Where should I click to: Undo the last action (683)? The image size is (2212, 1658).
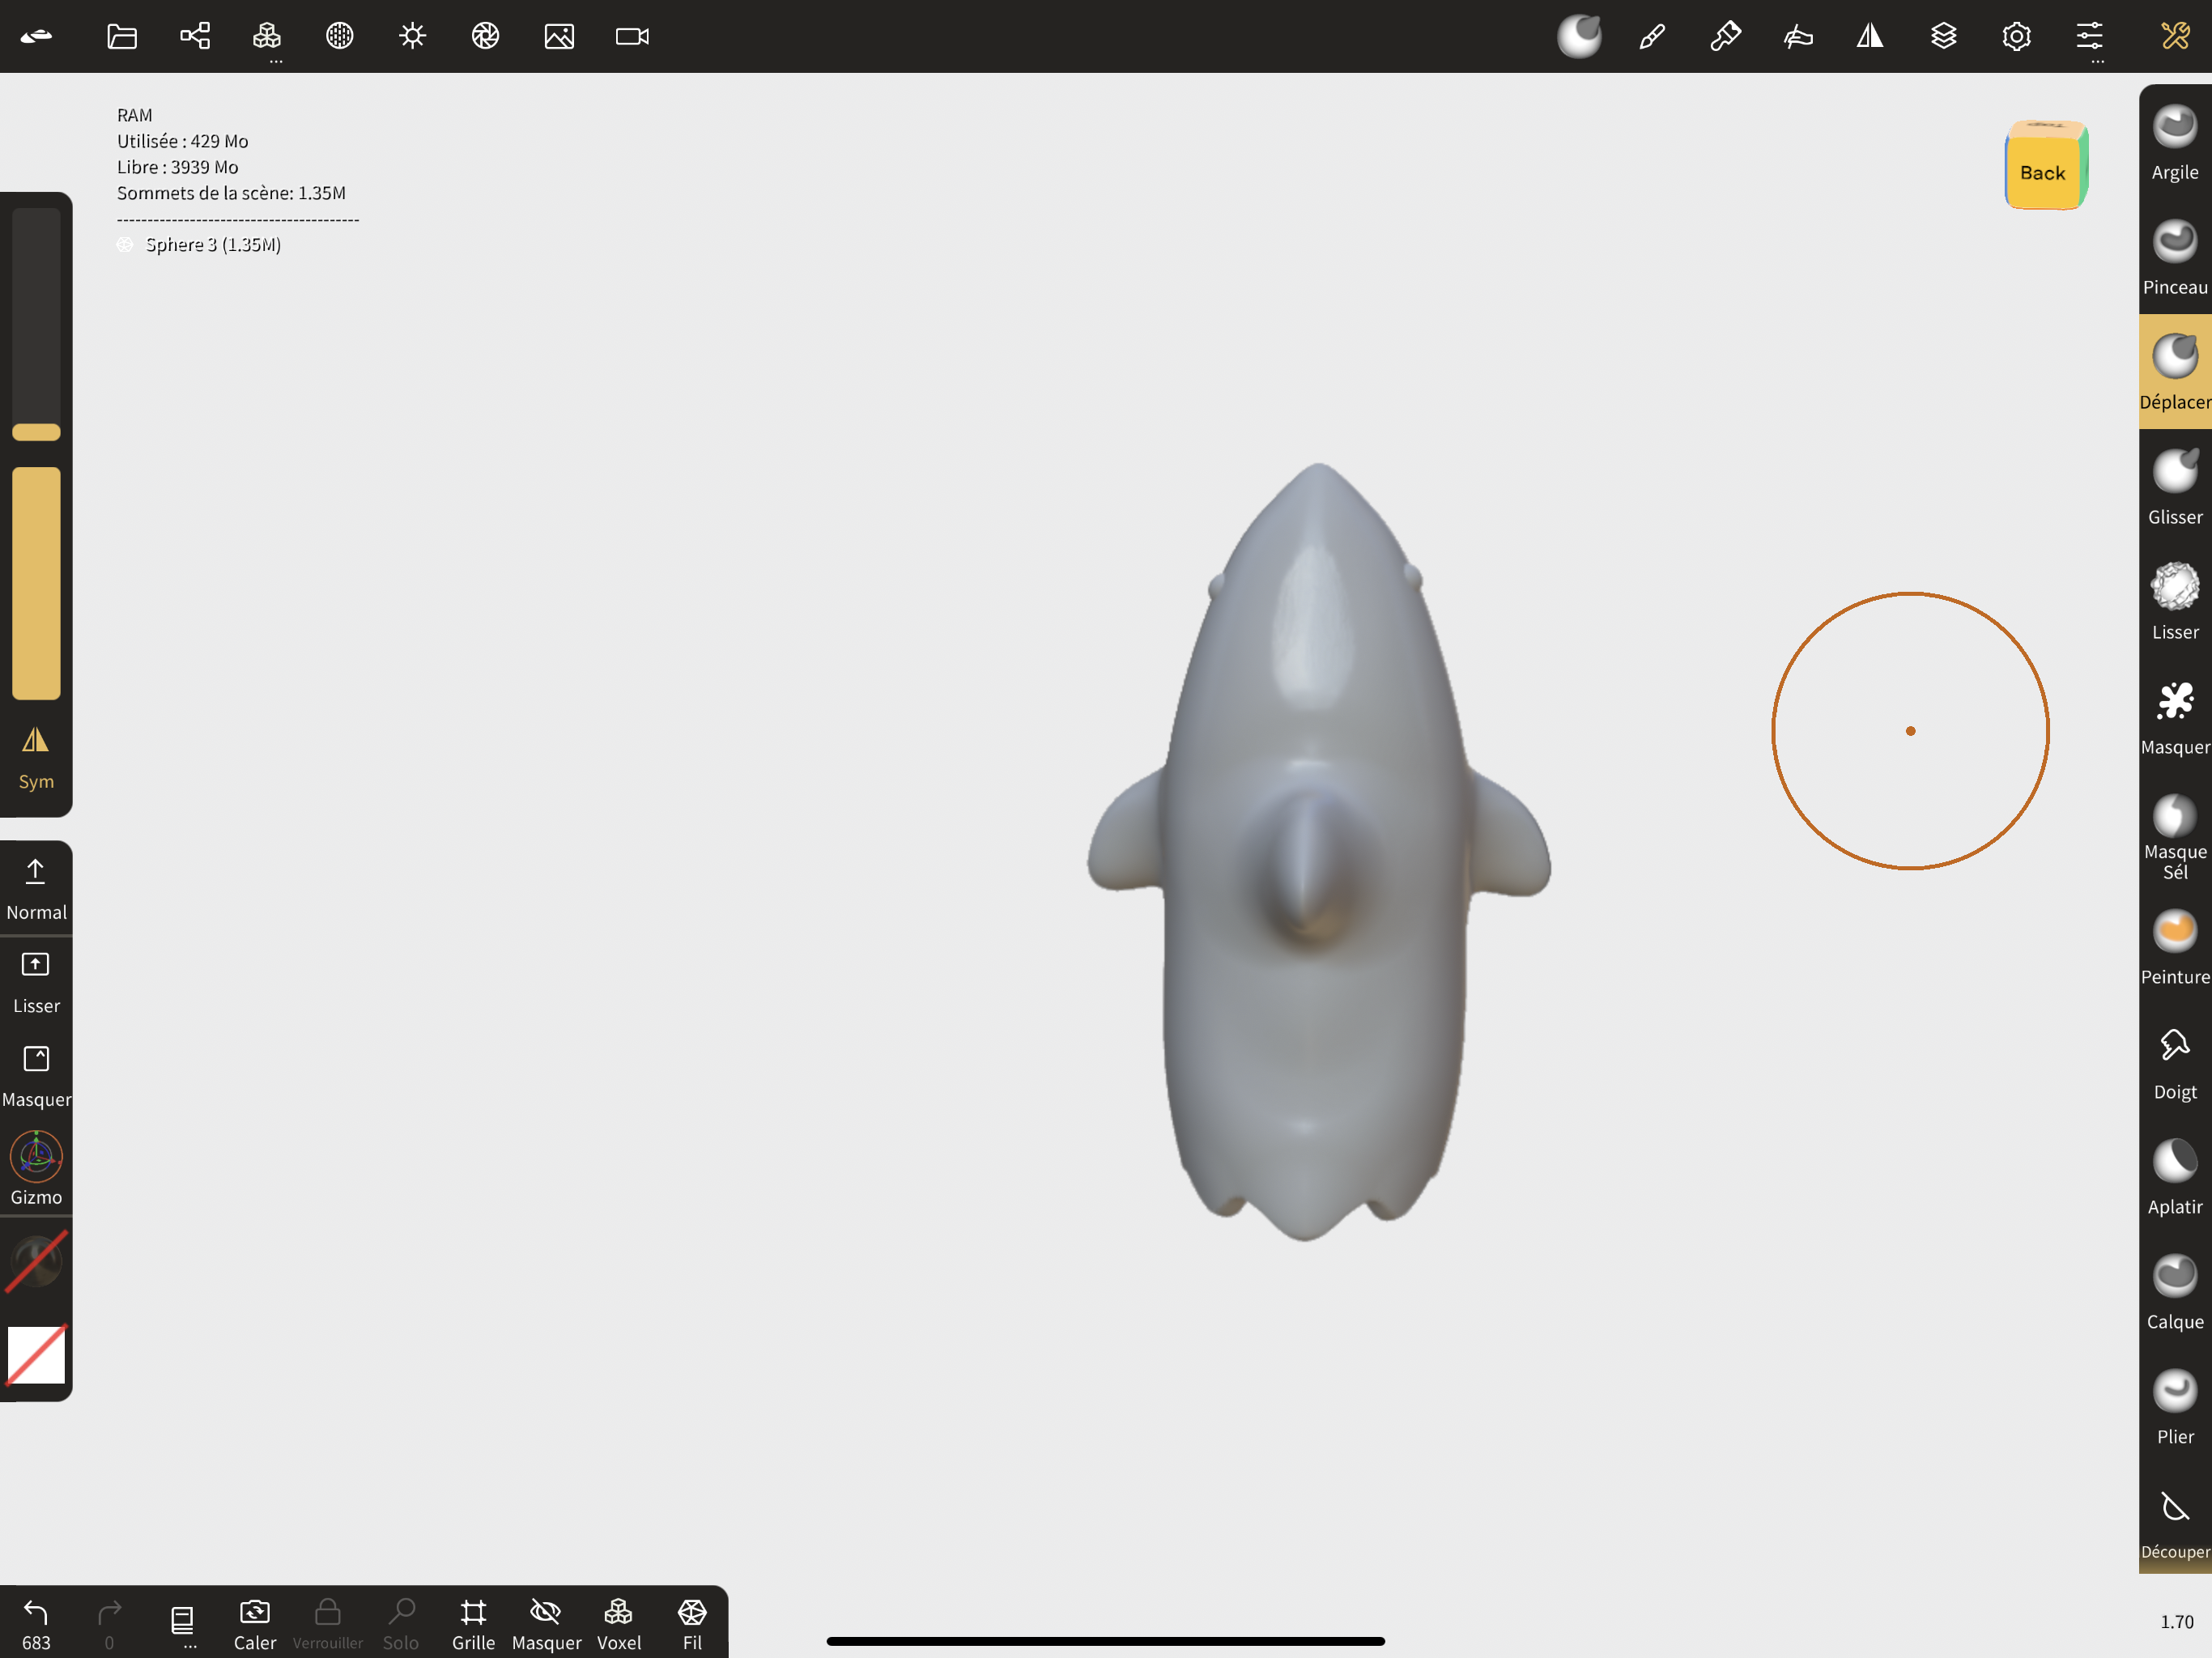tap(36, 1624)
